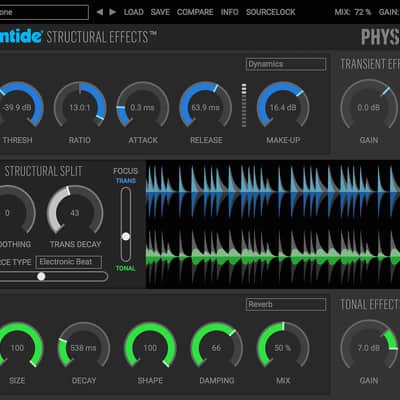Open the INFO panel

click(x=230, y=12)
